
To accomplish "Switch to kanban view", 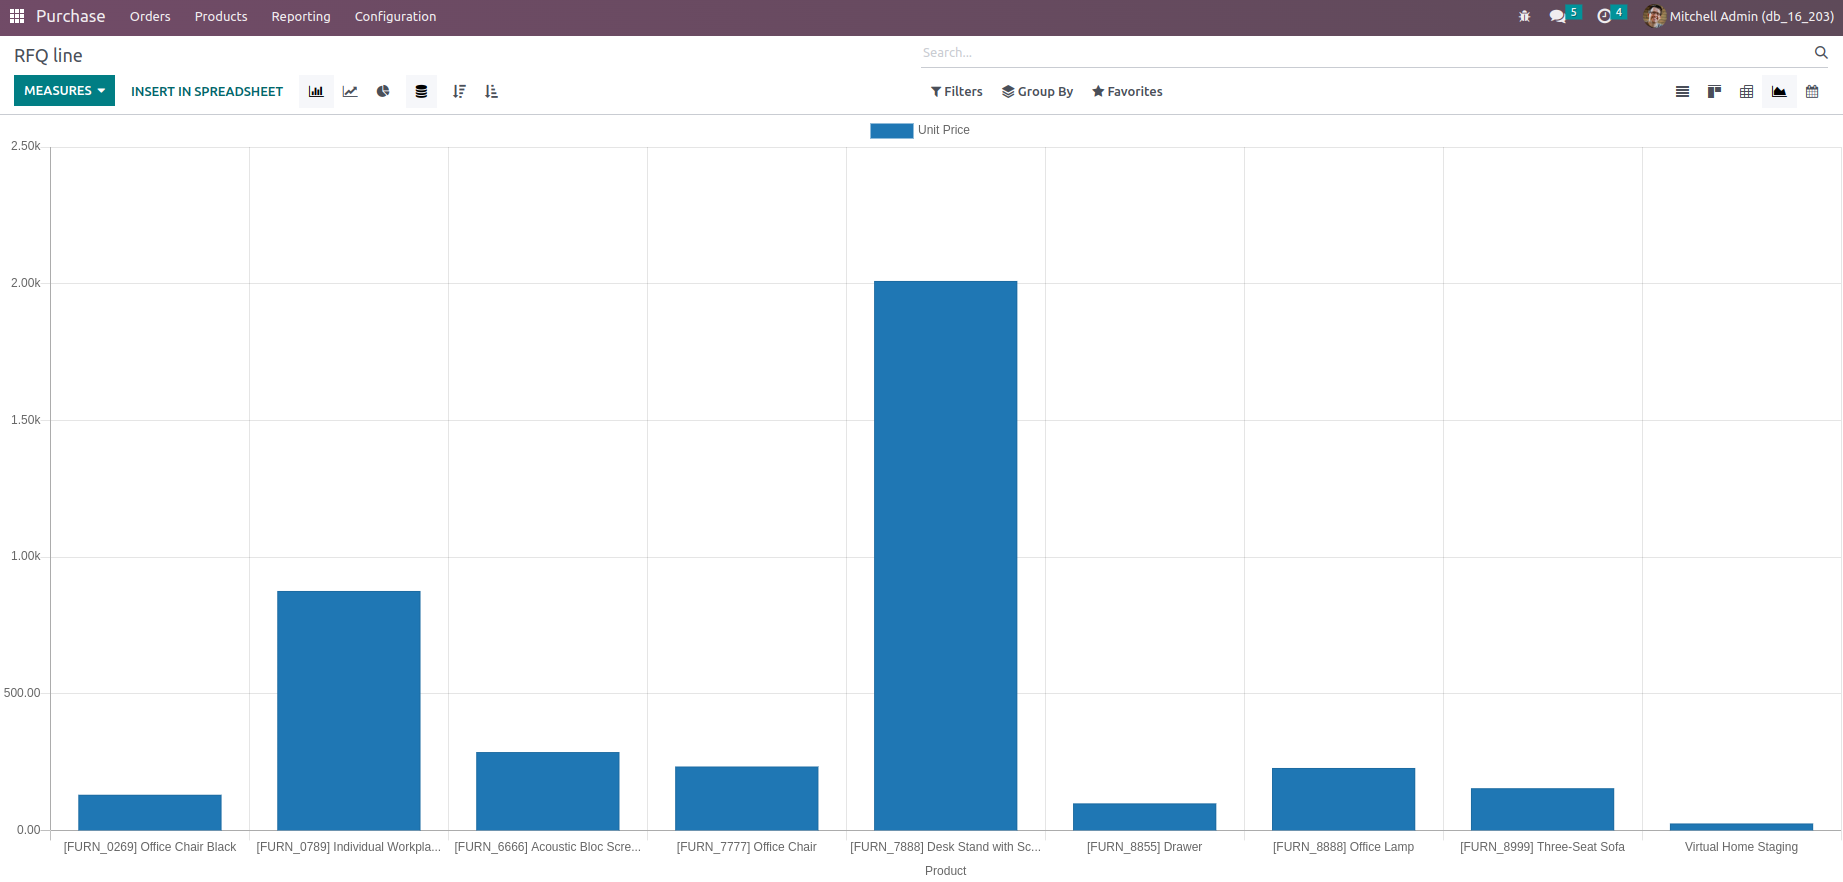I will [x=1714, y=91].
